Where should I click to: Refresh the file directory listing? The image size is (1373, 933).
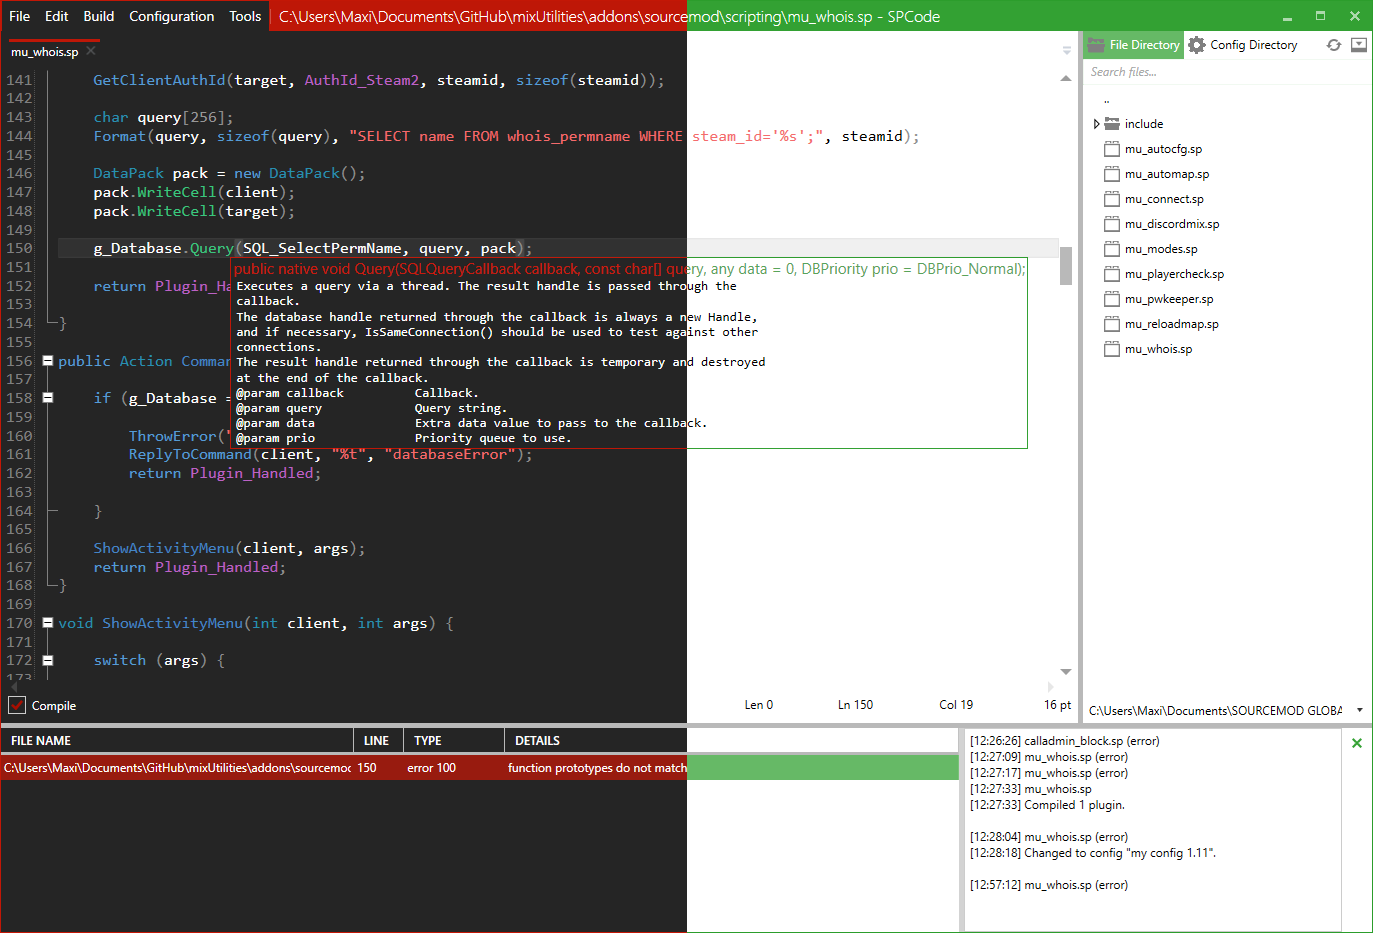click(1333, 45)
